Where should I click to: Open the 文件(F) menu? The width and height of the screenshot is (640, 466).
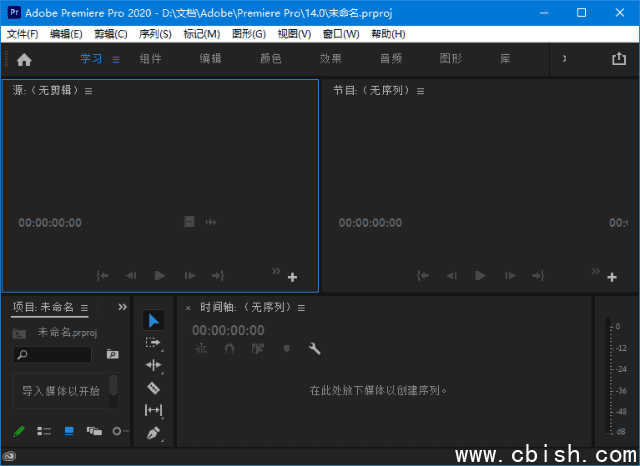(22, 34)
